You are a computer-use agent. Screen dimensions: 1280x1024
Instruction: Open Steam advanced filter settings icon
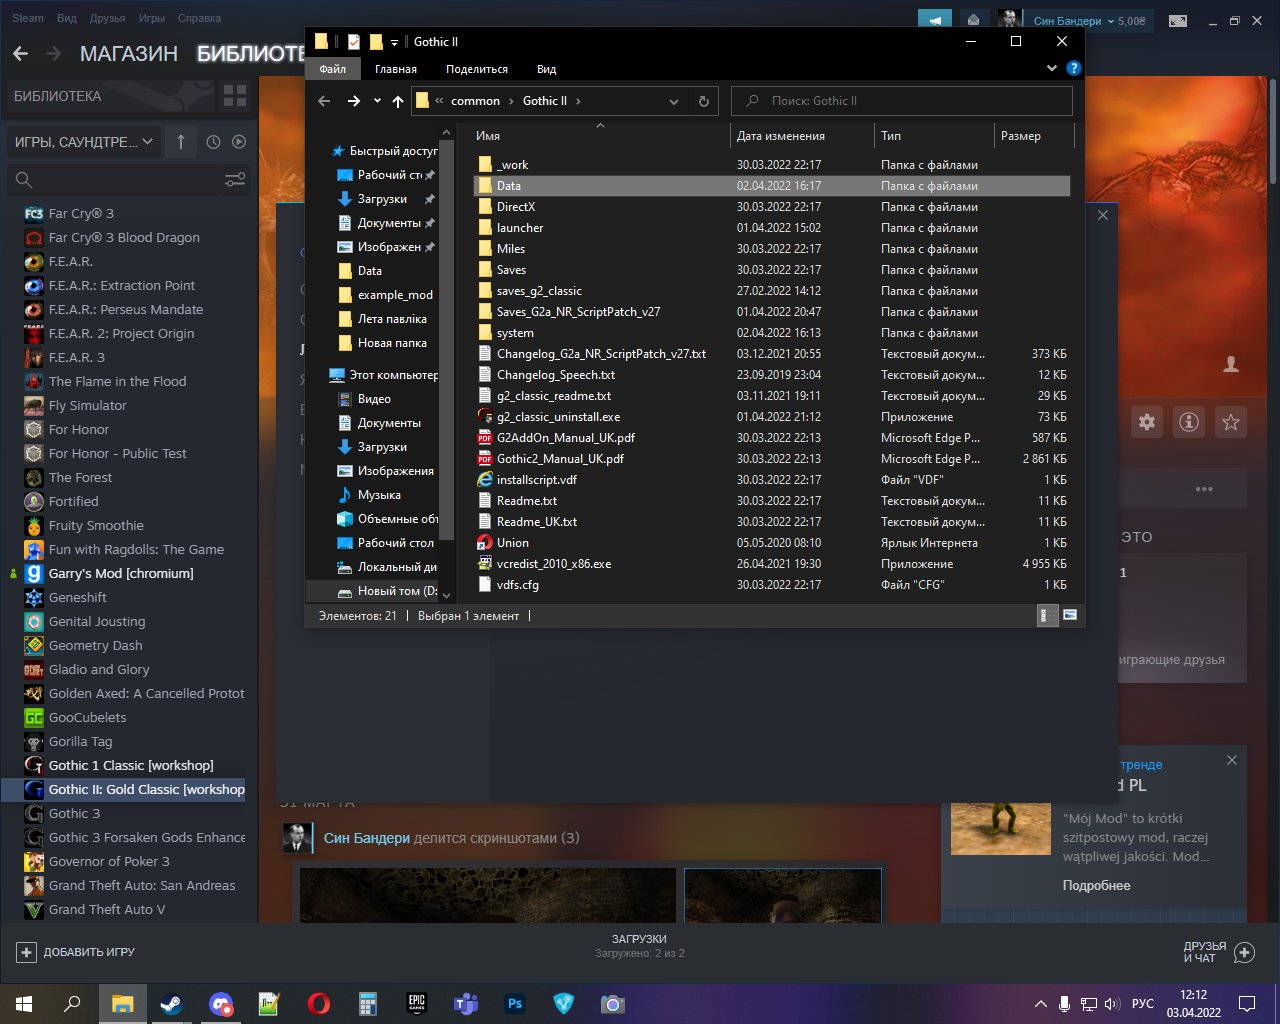pyautogui.click(x=235, y=180)
